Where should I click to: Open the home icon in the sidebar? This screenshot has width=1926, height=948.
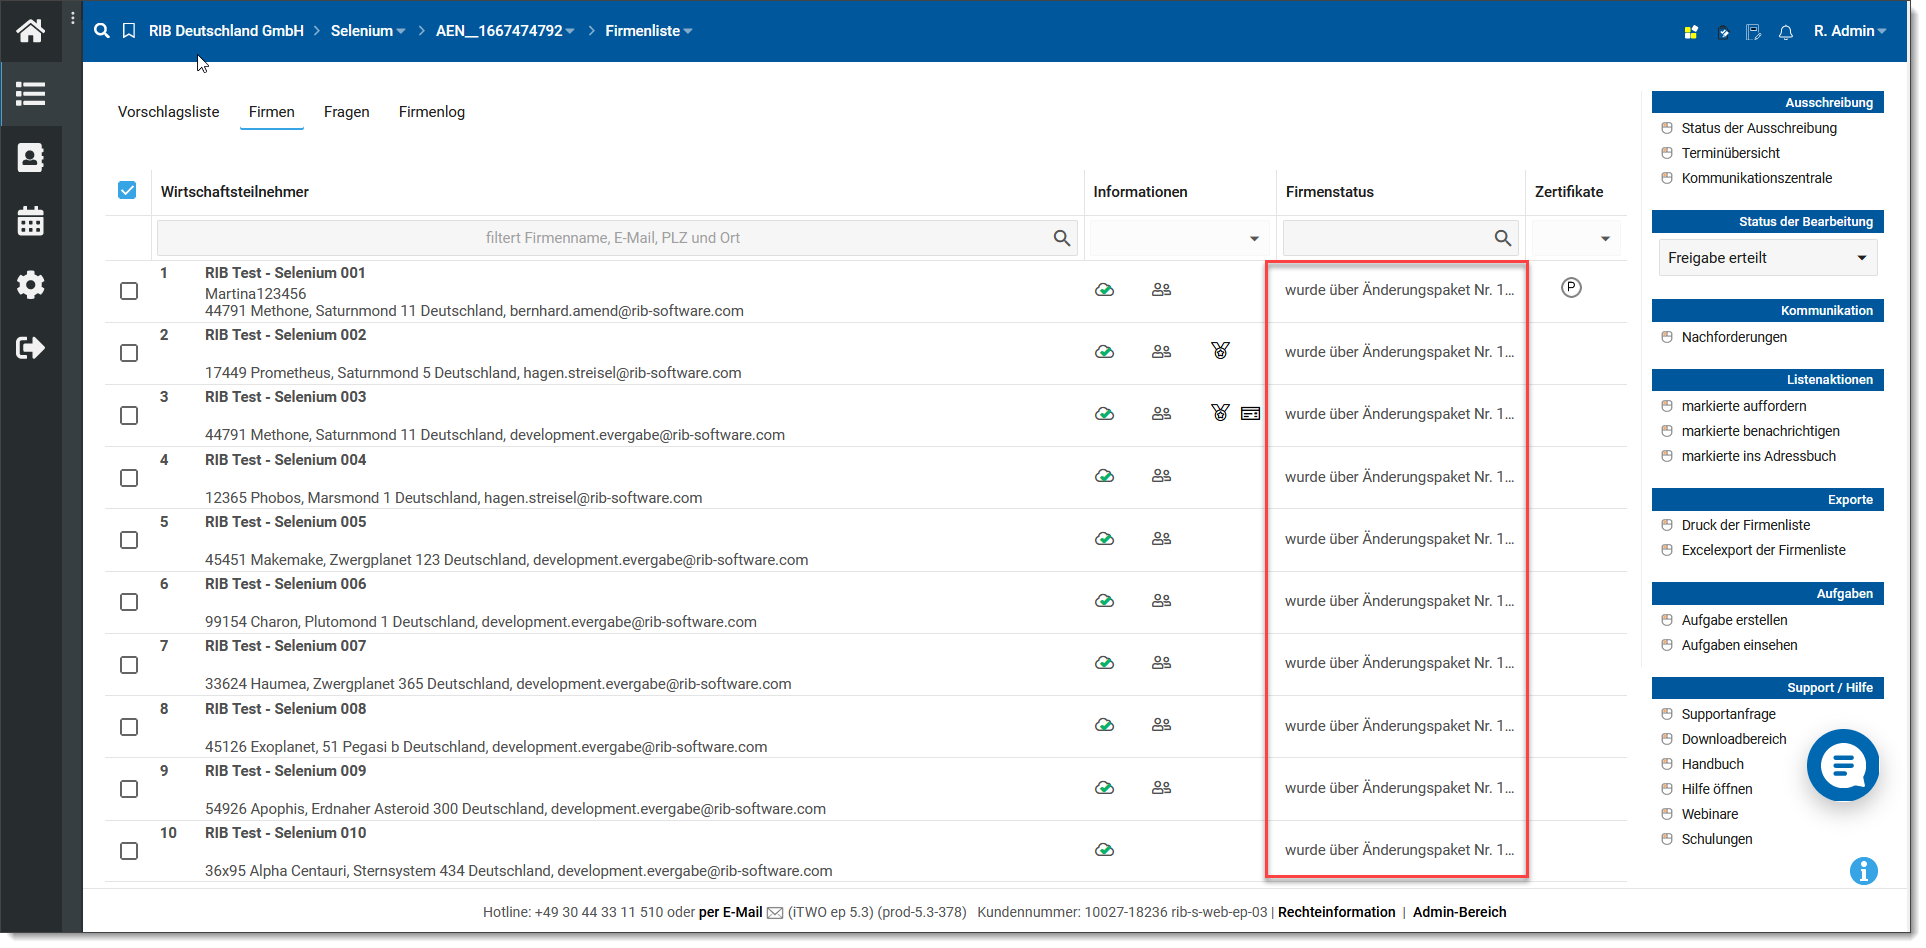coord(30,31)
